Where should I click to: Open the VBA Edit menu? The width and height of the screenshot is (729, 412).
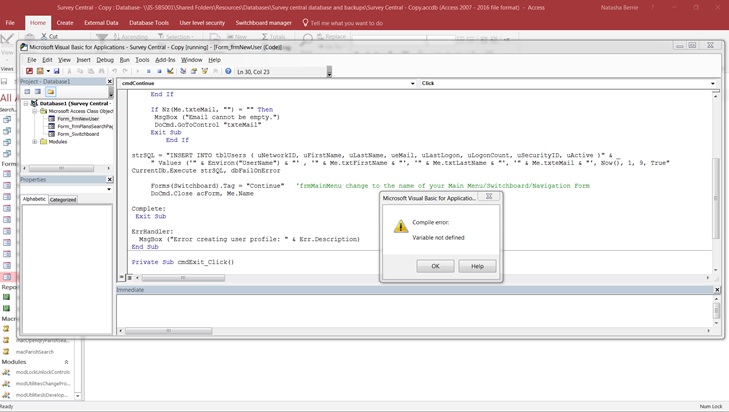(x=47, y=60)
